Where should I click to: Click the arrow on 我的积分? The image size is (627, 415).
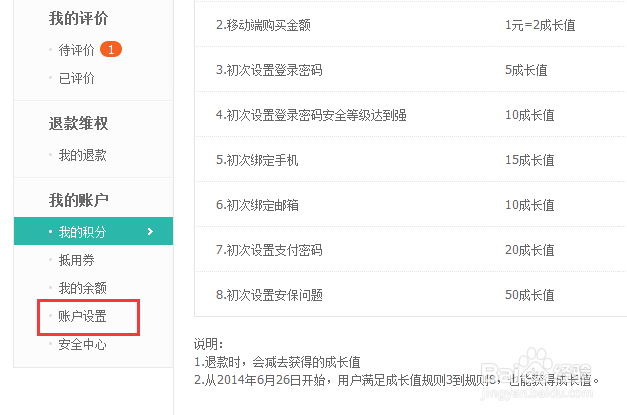pyautogui.click(x=150, y=232)
